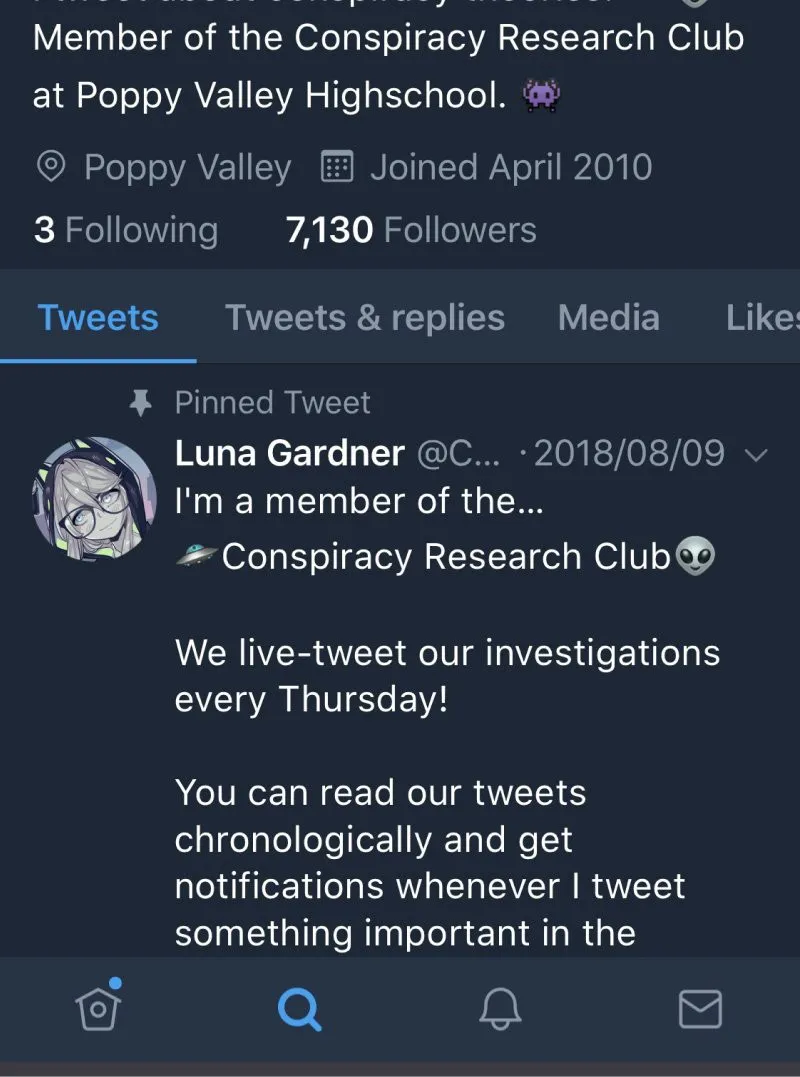
Task: Open the Messages envelope icon
Action: [700, 1009]
